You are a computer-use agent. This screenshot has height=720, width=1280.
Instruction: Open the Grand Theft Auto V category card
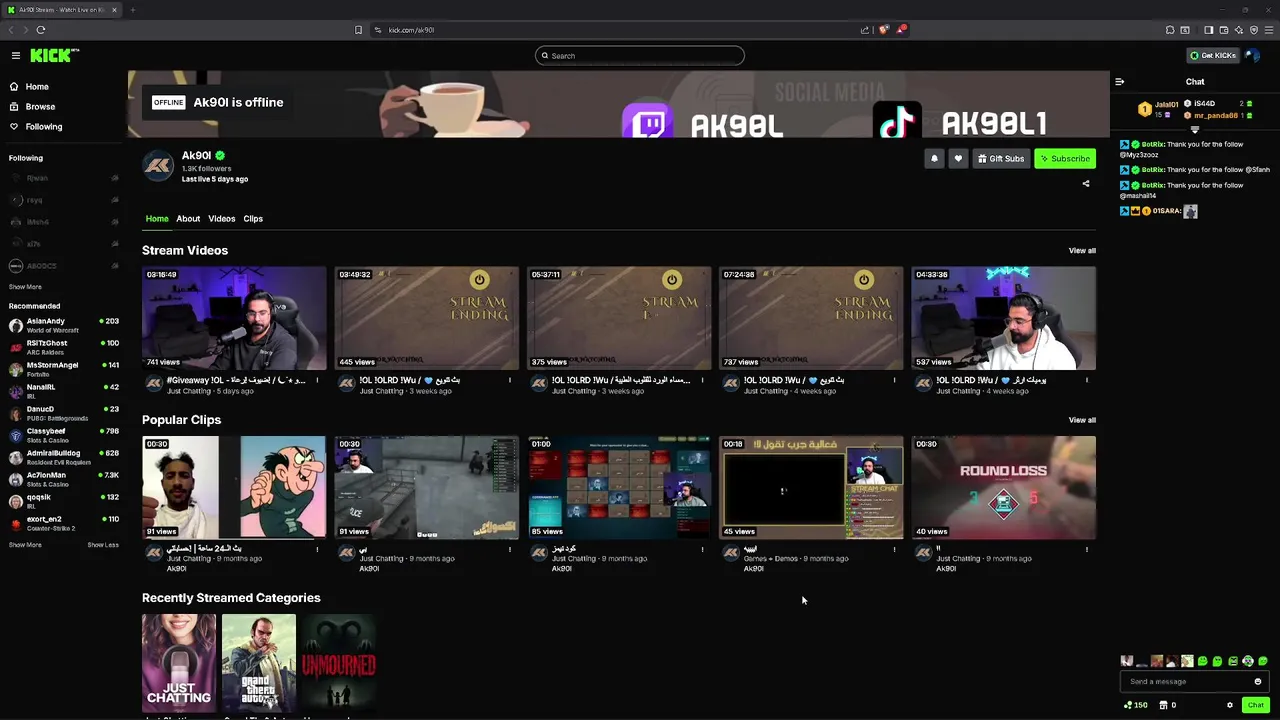259,664
